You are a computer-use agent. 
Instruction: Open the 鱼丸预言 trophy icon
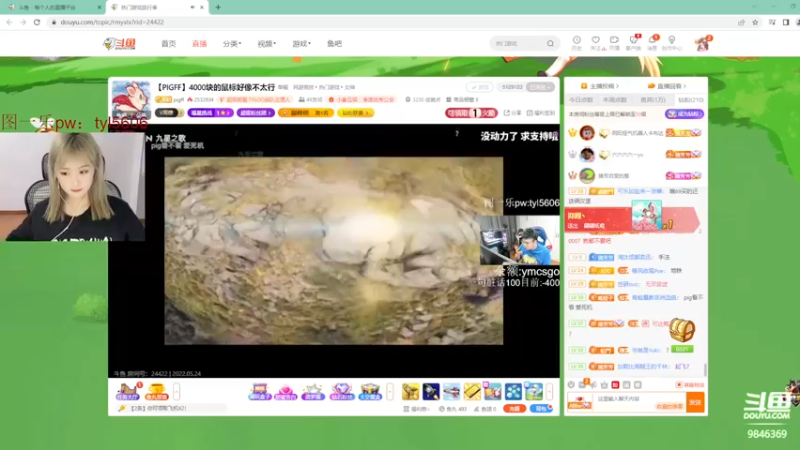(x=157, y=391)
